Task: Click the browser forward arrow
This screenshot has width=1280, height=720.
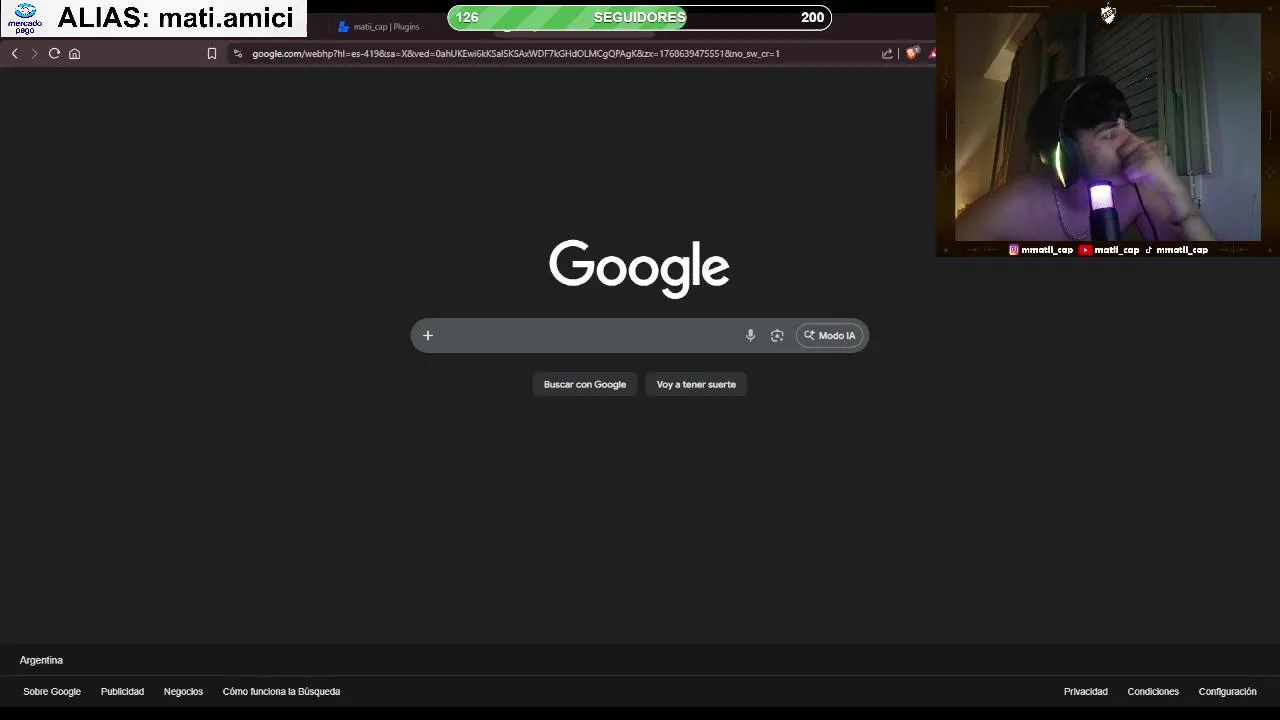Action: [34, 53]
